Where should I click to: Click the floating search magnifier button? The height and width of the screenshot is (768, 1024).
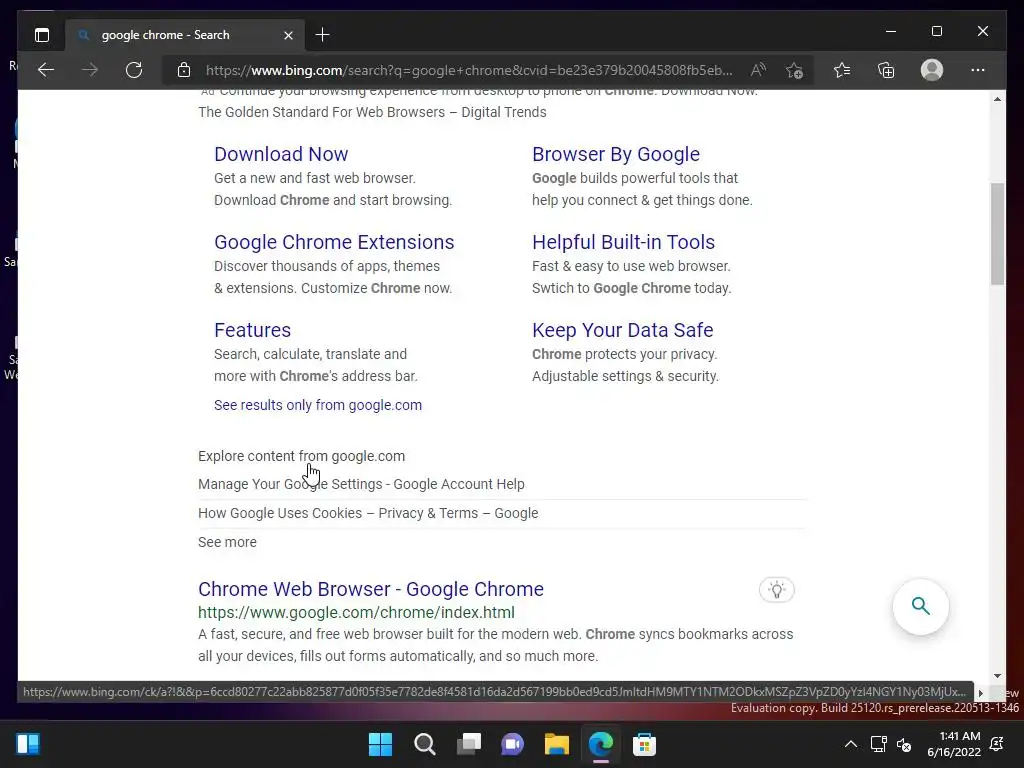pos(920,607)
